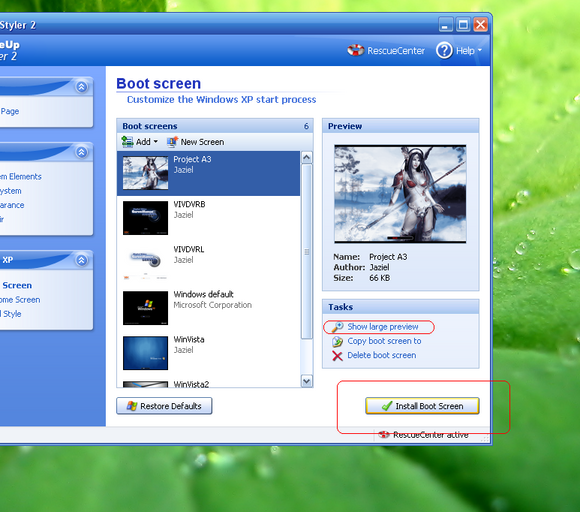Open the Elements sidebar link
This screenshot has width=580, height=512.
21,176
